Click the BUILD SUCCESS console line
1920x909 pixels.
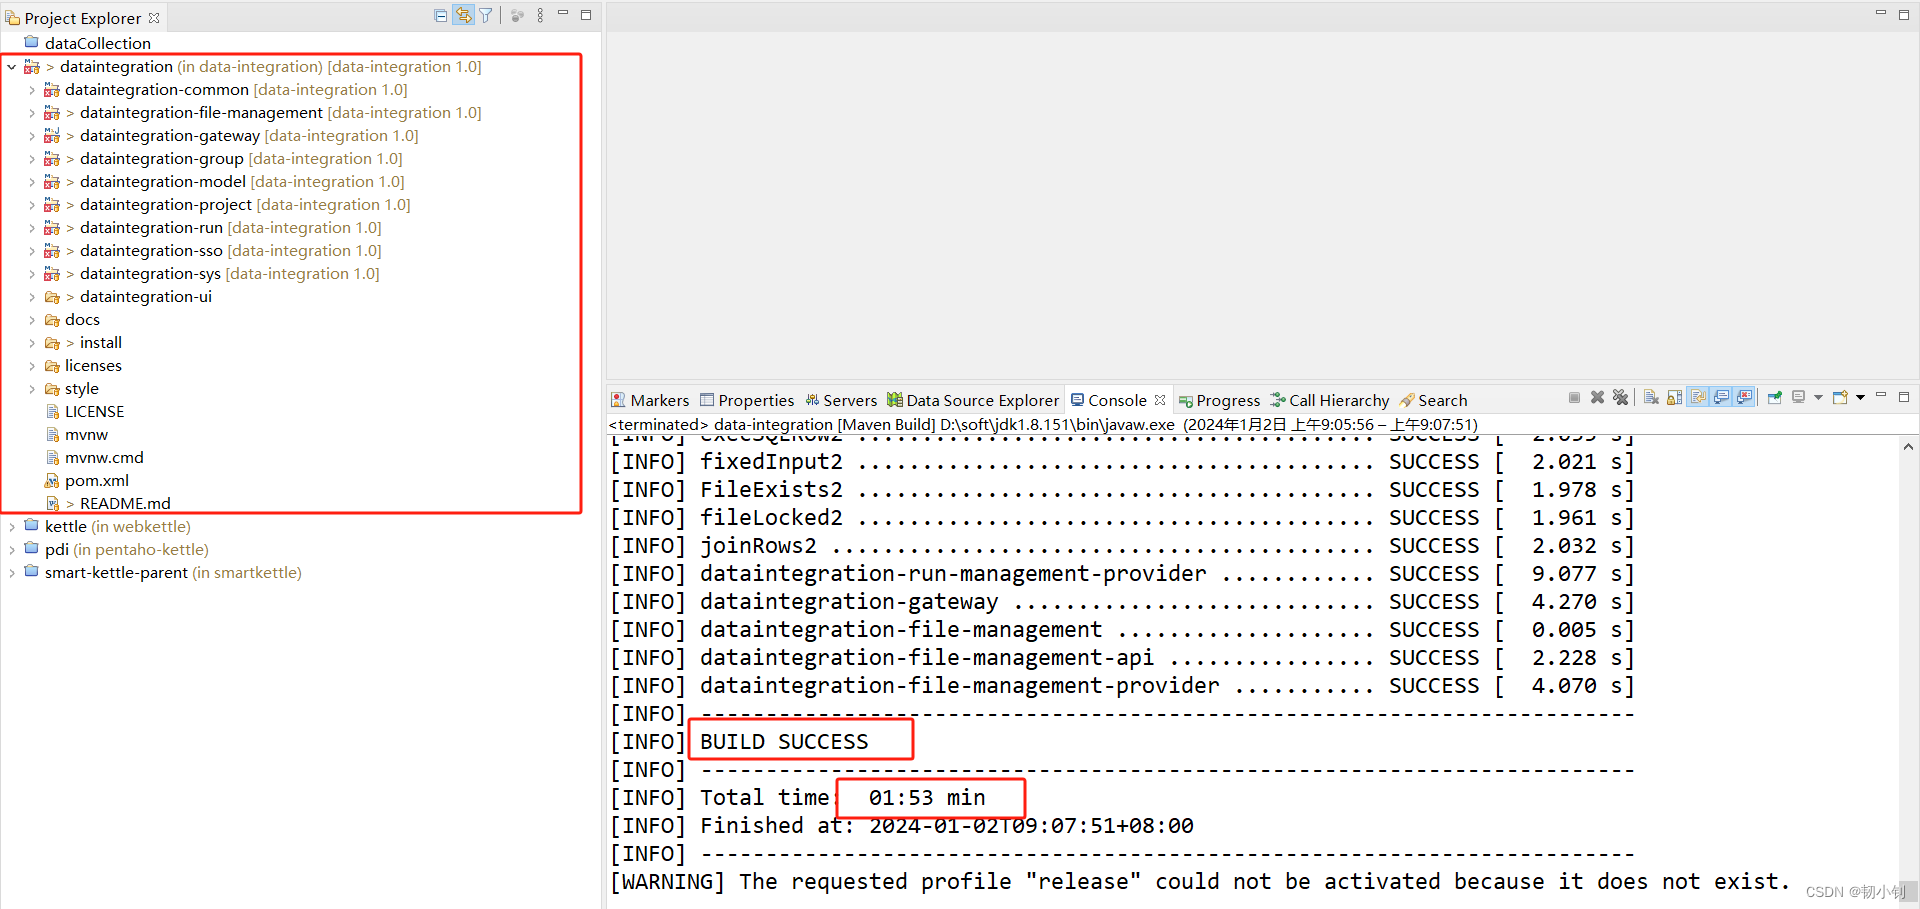784,742
